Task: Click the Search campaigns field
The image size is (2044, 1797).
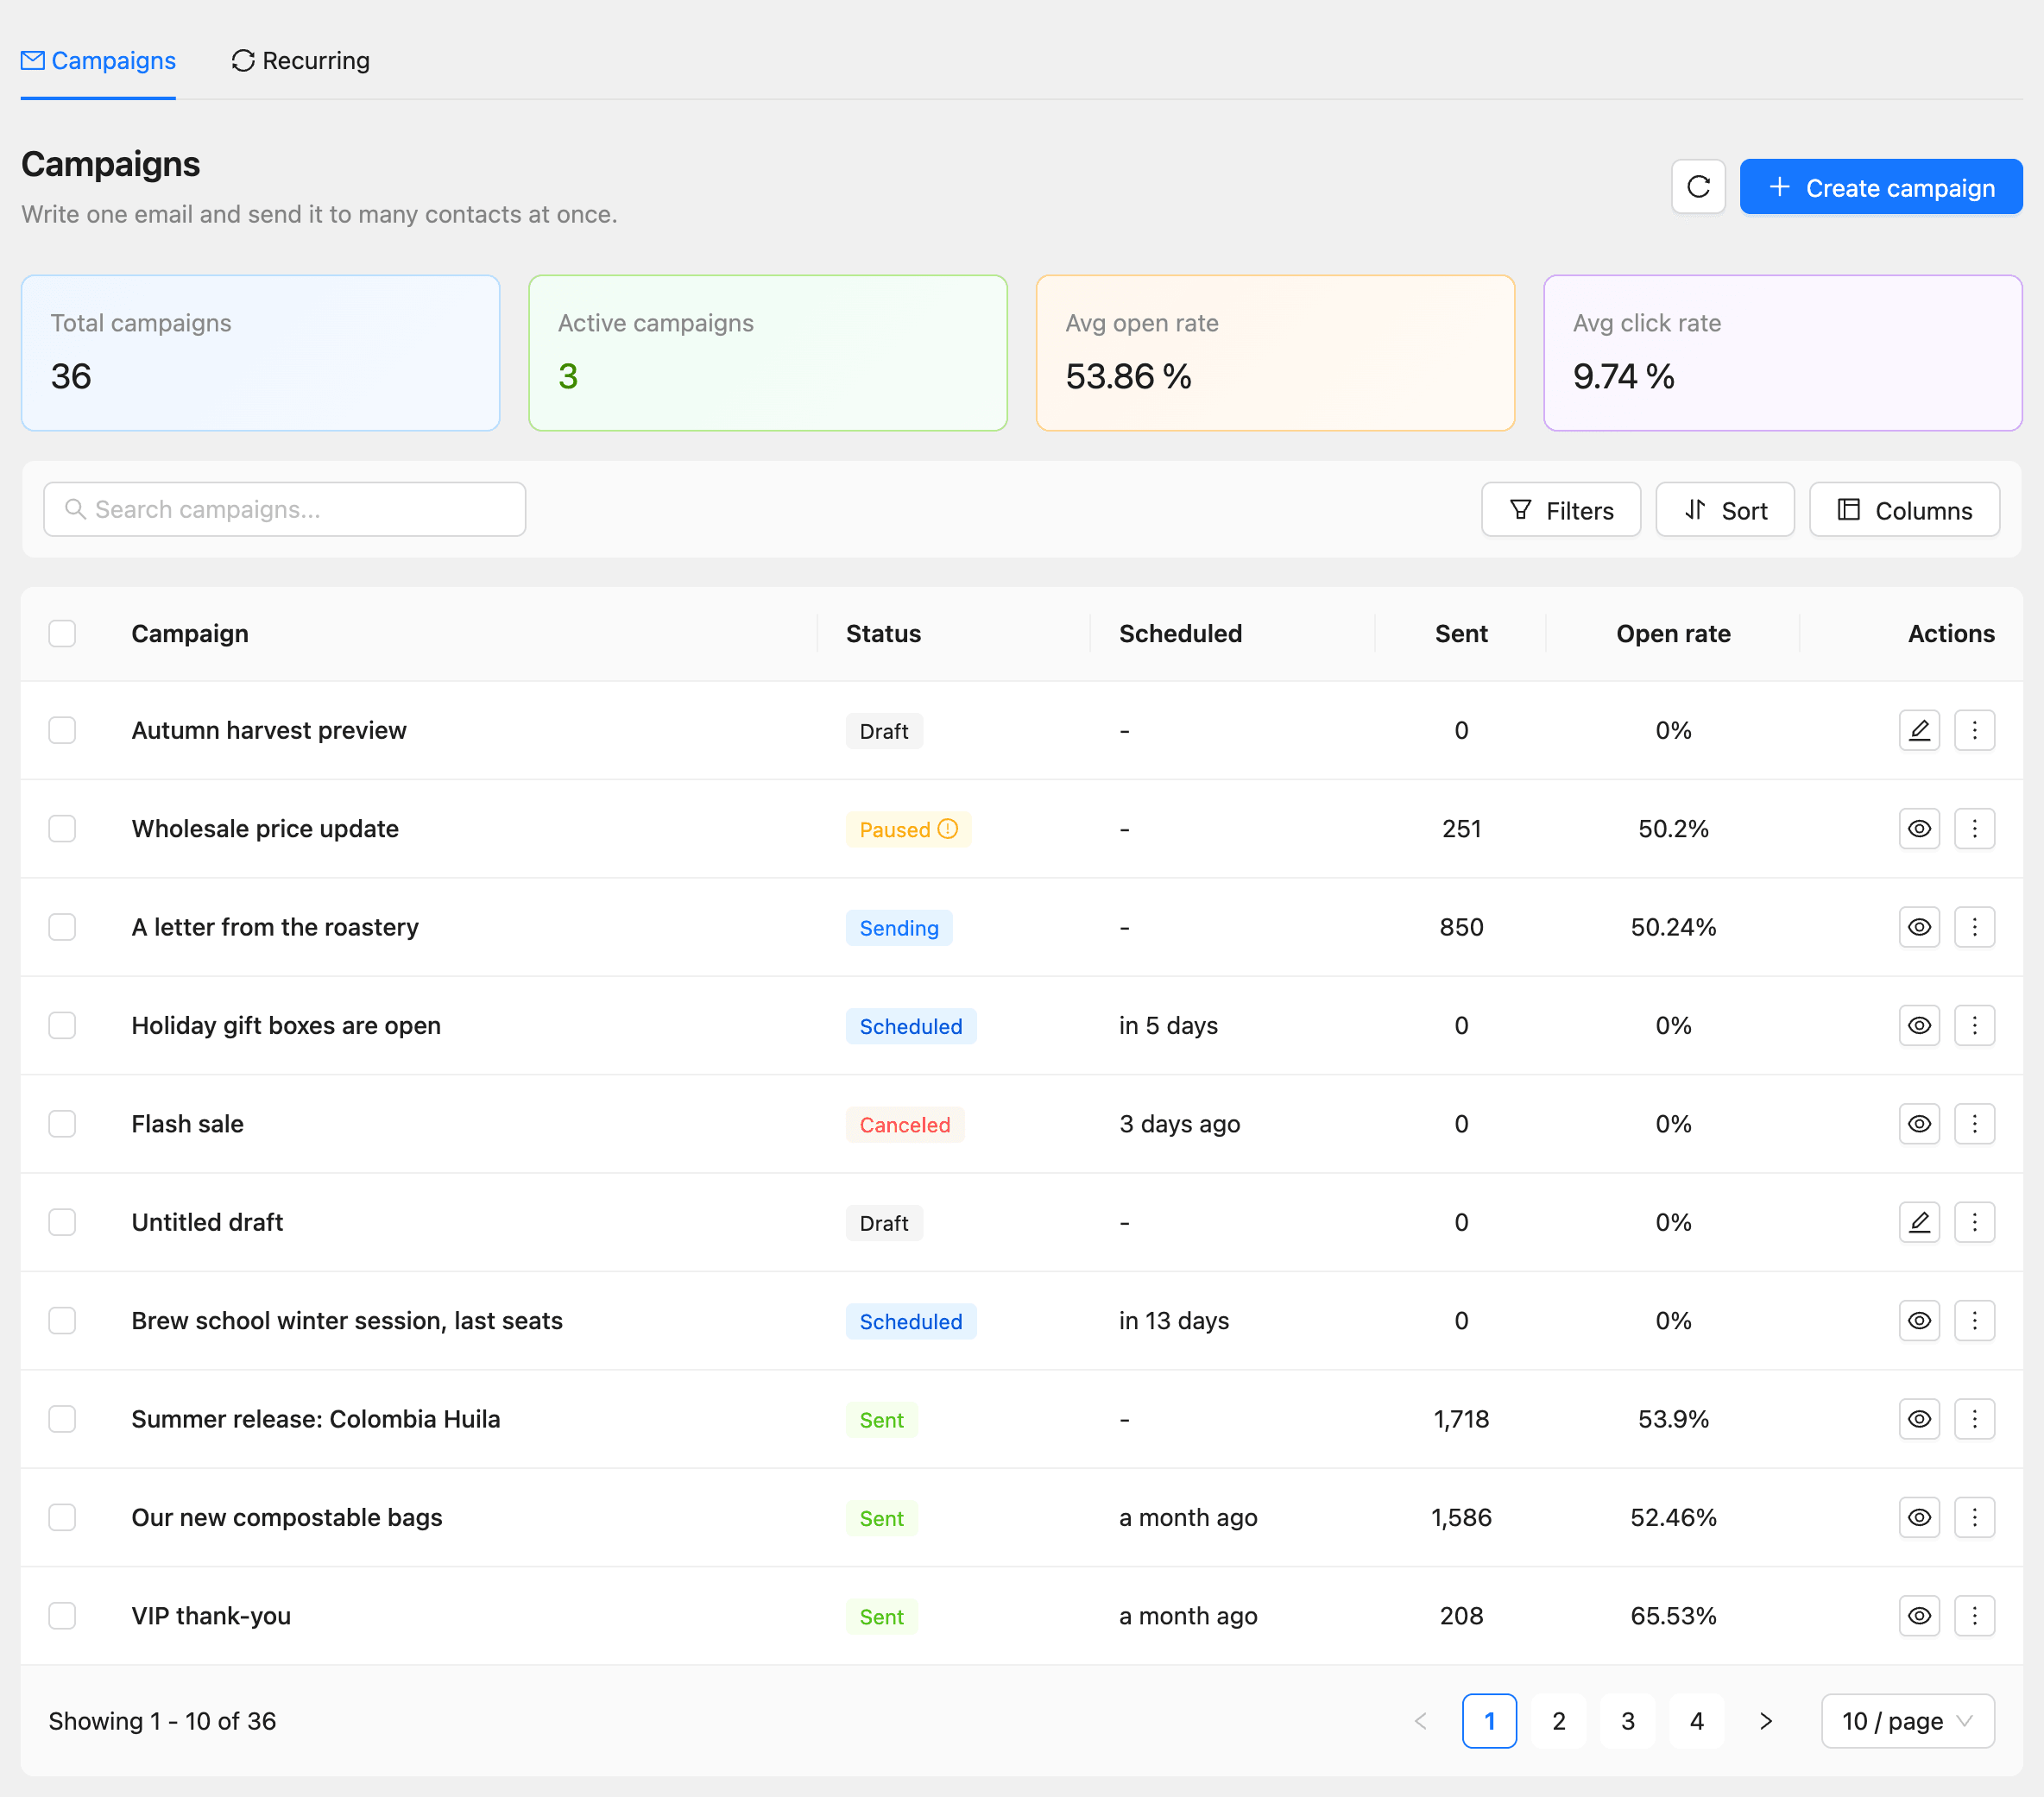Action: click(x=285, y=510)
